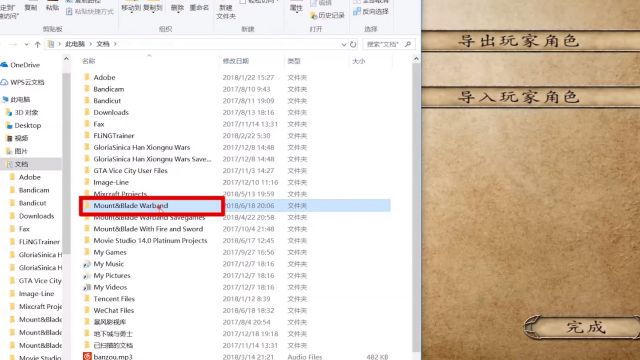Select Image-Line folder in file list
640x360 pixels.
(x=111, y=182)
